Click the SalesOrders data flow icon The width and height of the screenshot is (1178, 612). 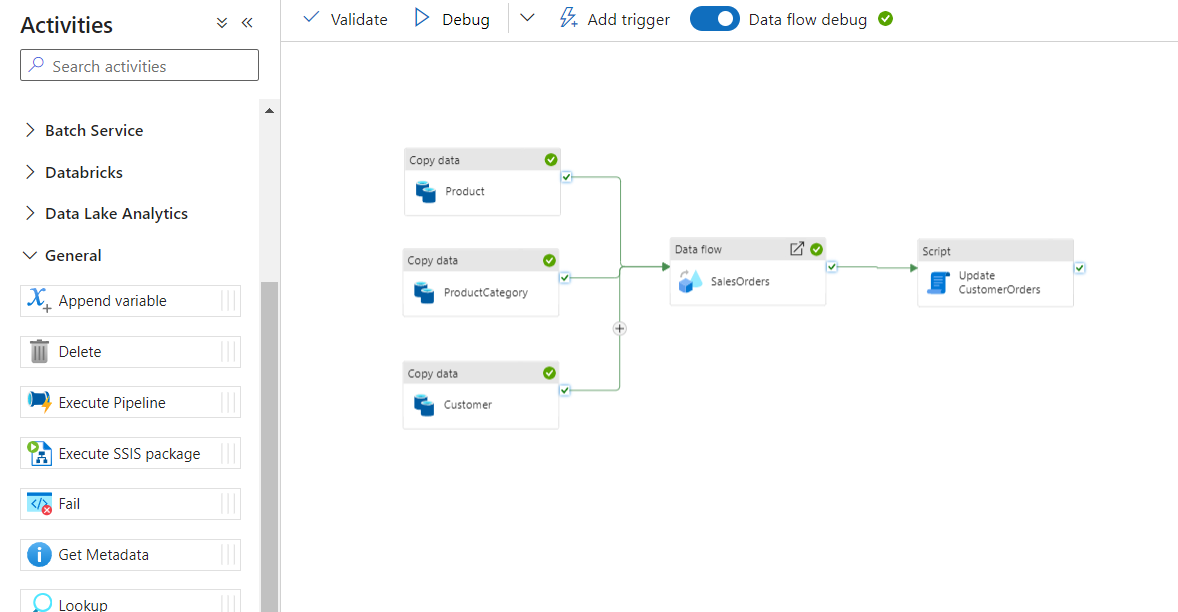(690, 282)
